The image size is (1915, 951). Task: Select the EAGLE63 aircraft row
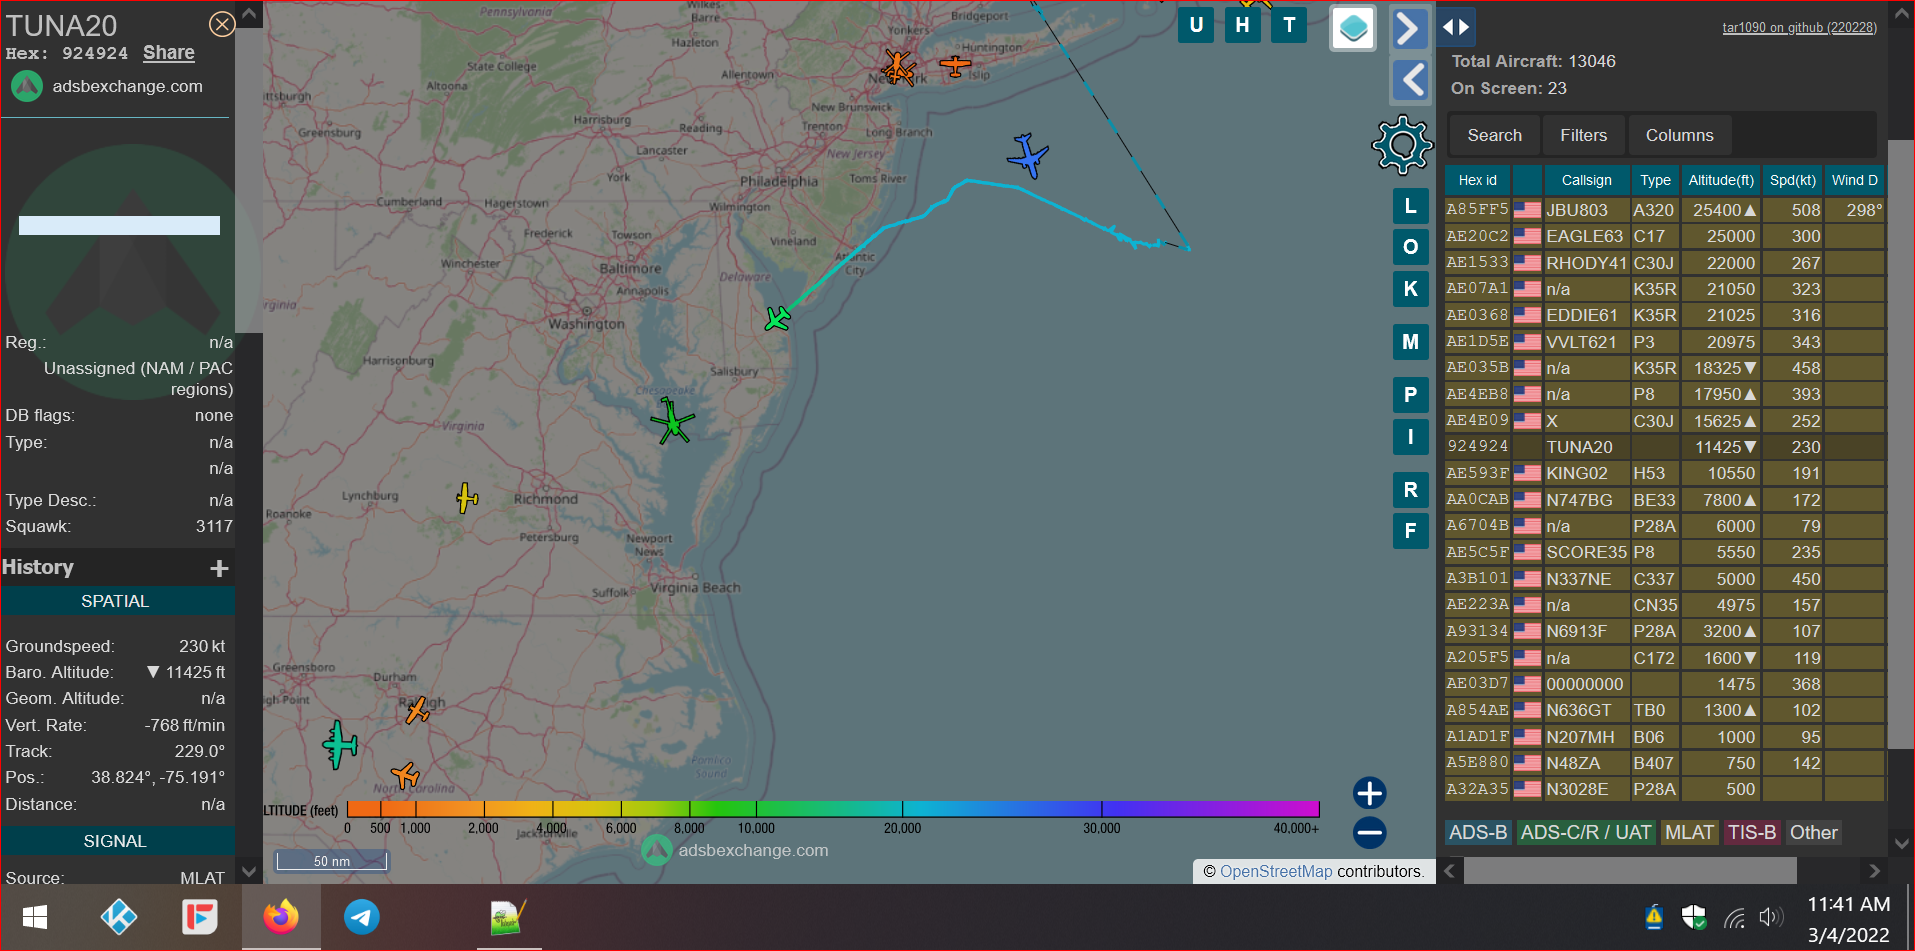[1664, 236]
